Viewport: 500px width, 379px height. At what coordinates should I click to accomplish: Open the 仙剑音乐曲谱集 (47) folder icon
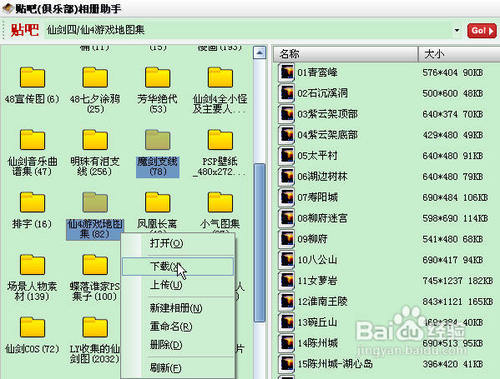click(32, 140)
